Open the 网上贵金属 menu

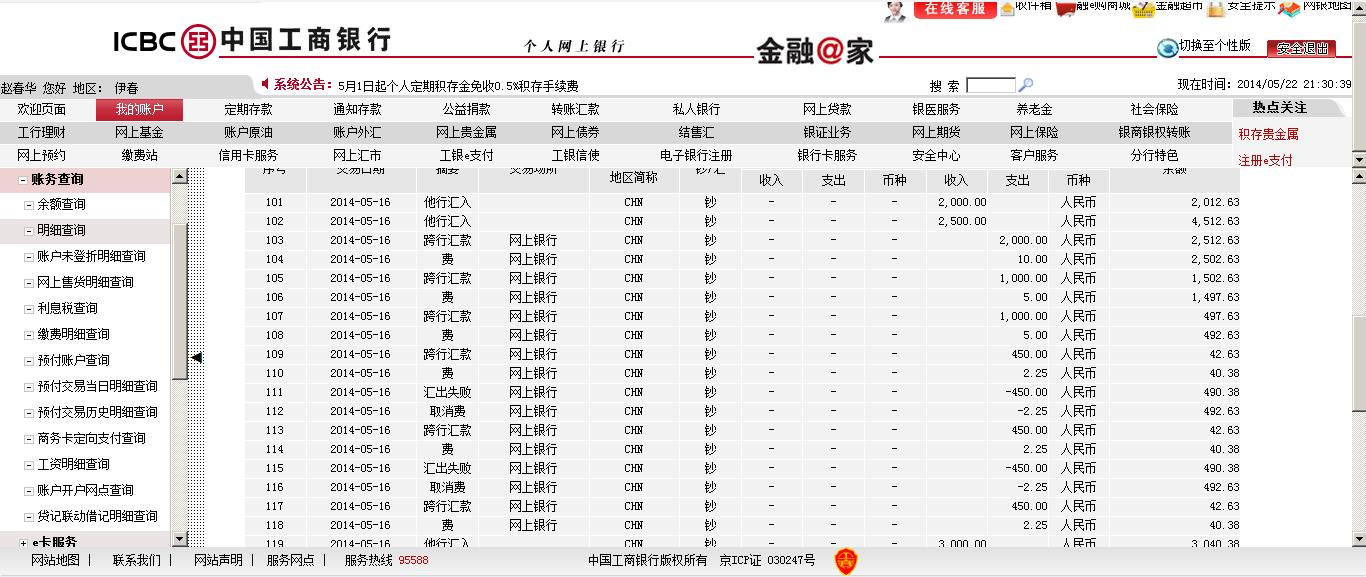pos(466,132)
